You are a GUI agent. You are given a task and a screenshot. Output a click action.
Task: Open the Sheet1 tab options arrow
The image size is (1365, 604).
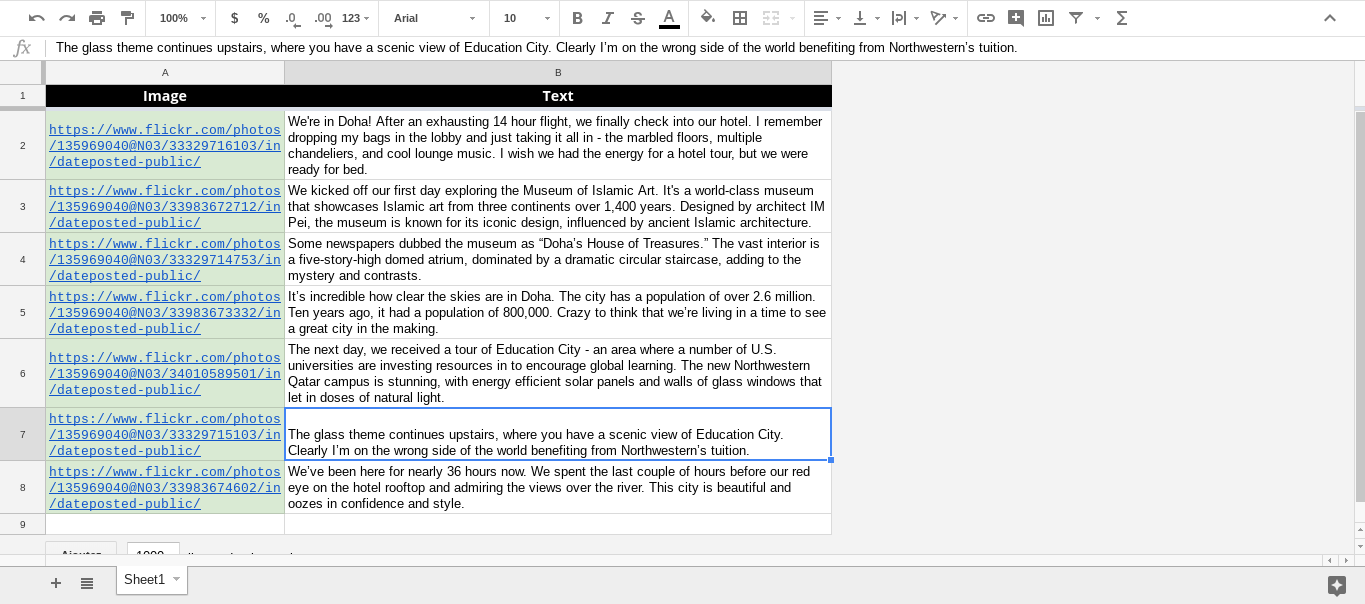(176, 579)
